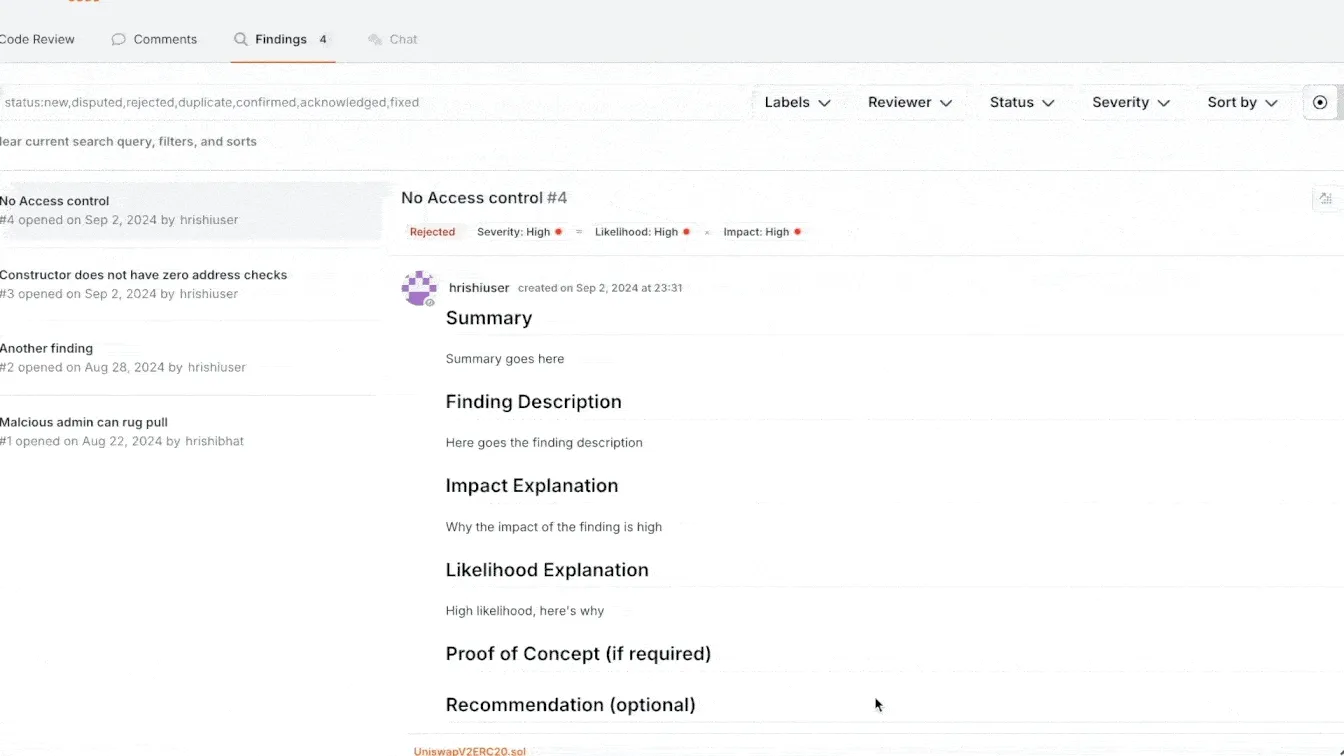
Task: Switch to the Code Review tab
Action: 37,40
